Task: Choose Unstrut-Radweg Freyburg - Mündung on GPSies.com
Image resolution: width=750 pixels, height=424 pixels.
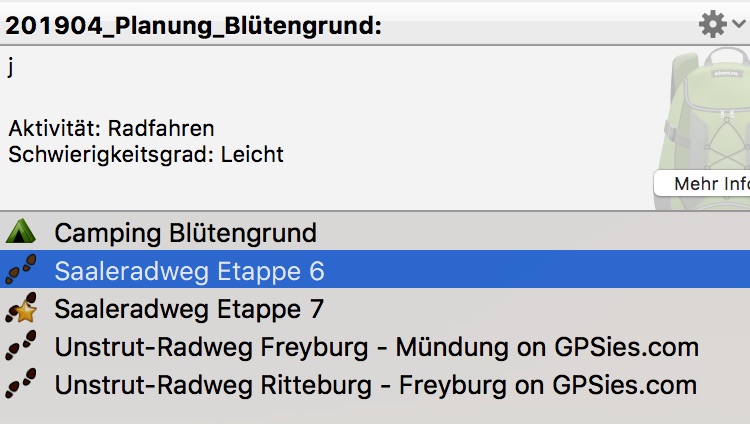Action: coord(375,346)
